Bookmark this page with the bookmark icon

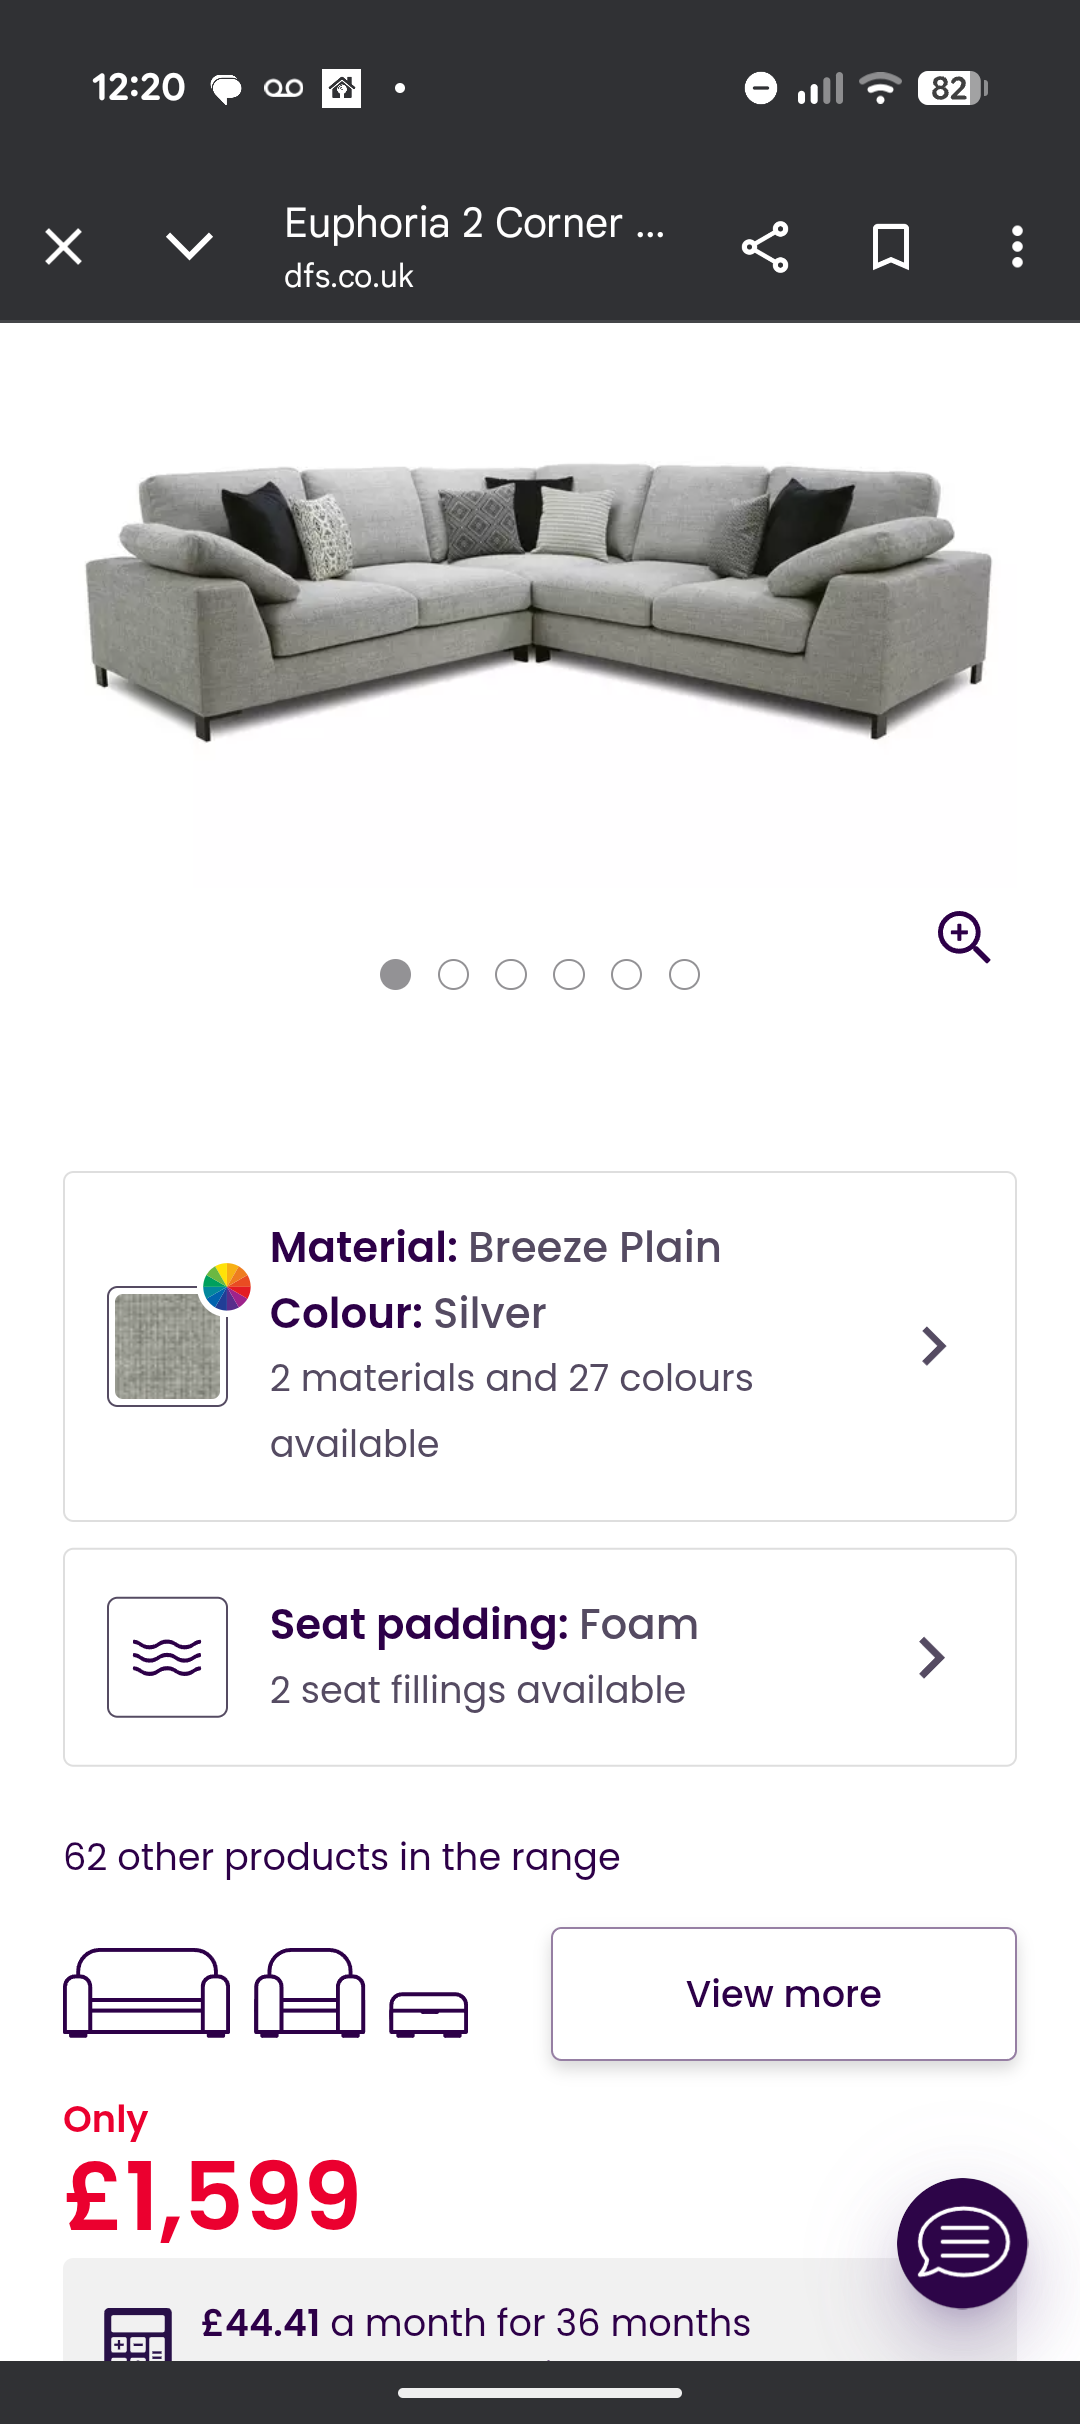[890, 247]
